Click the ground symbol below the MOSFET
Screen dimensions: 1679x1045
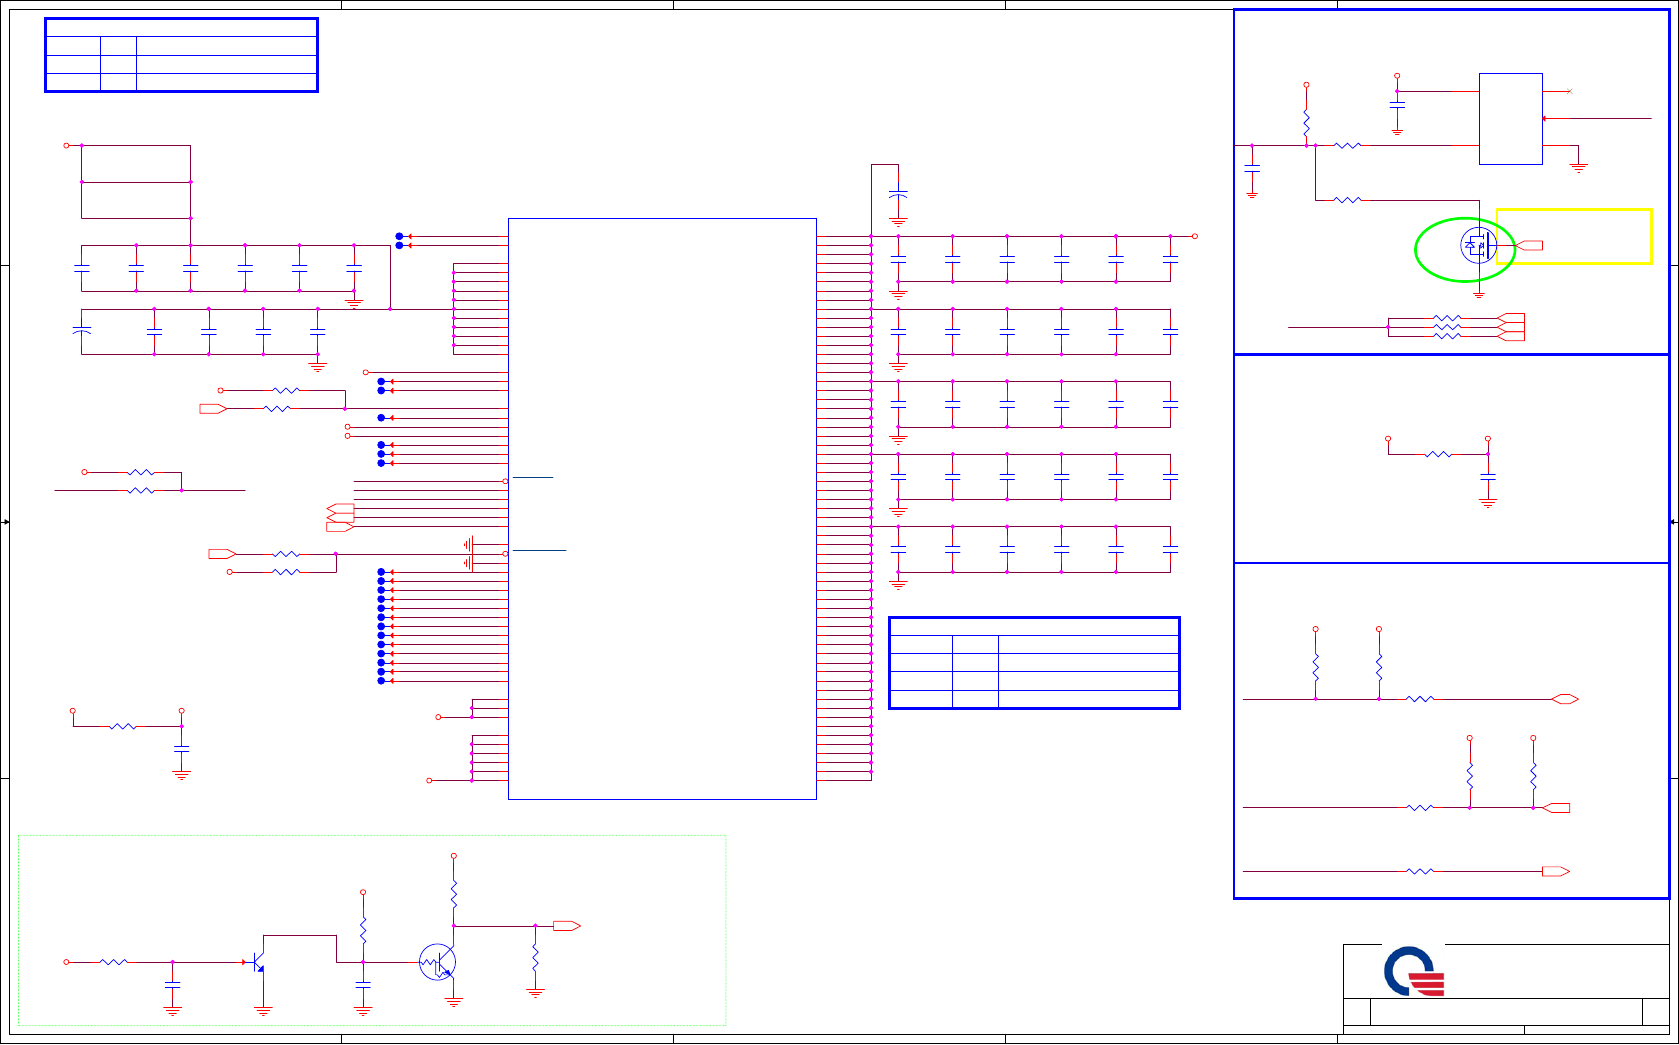pos(1479,294)
